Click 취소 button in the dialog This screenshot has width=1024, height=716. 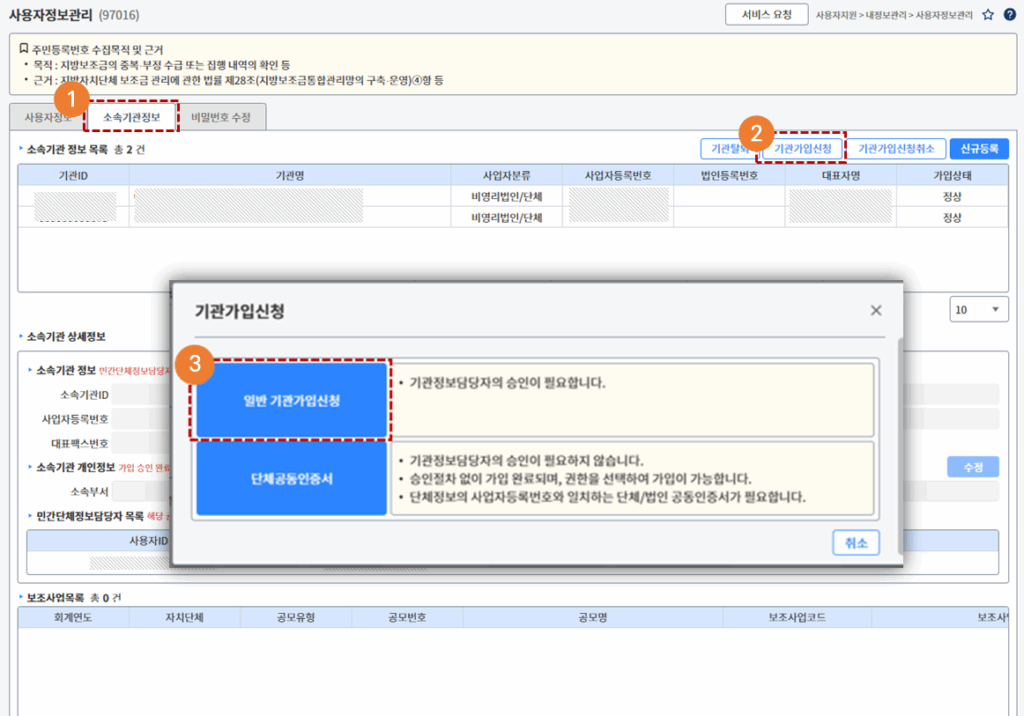click(856, 543)
